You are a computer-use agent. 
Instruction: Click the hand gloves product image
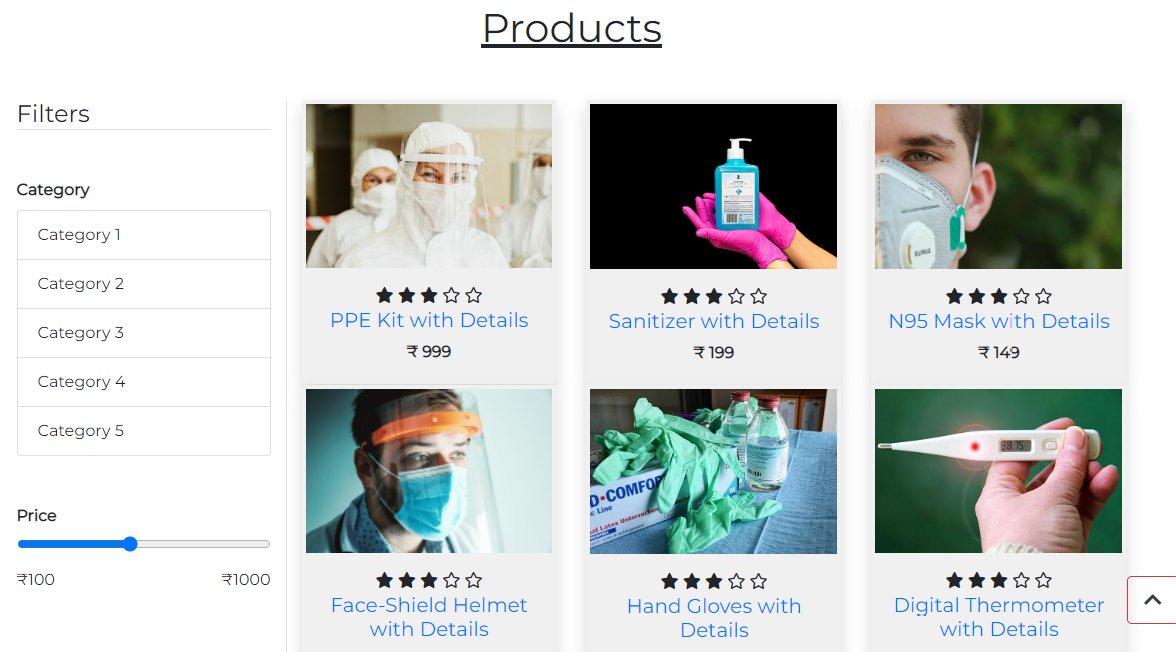click(713, 471)
